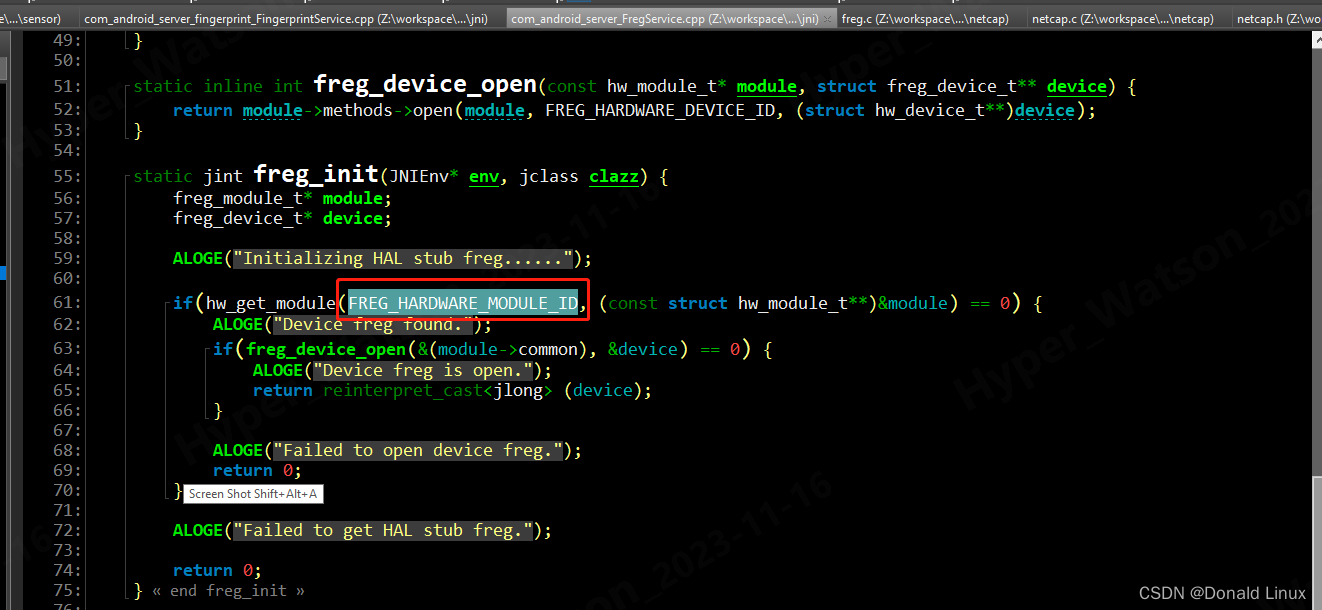The width and height of the screenshot is (1322, 610).
Task: Open the underlined device reference on line 51
Action: [1076, 86]
